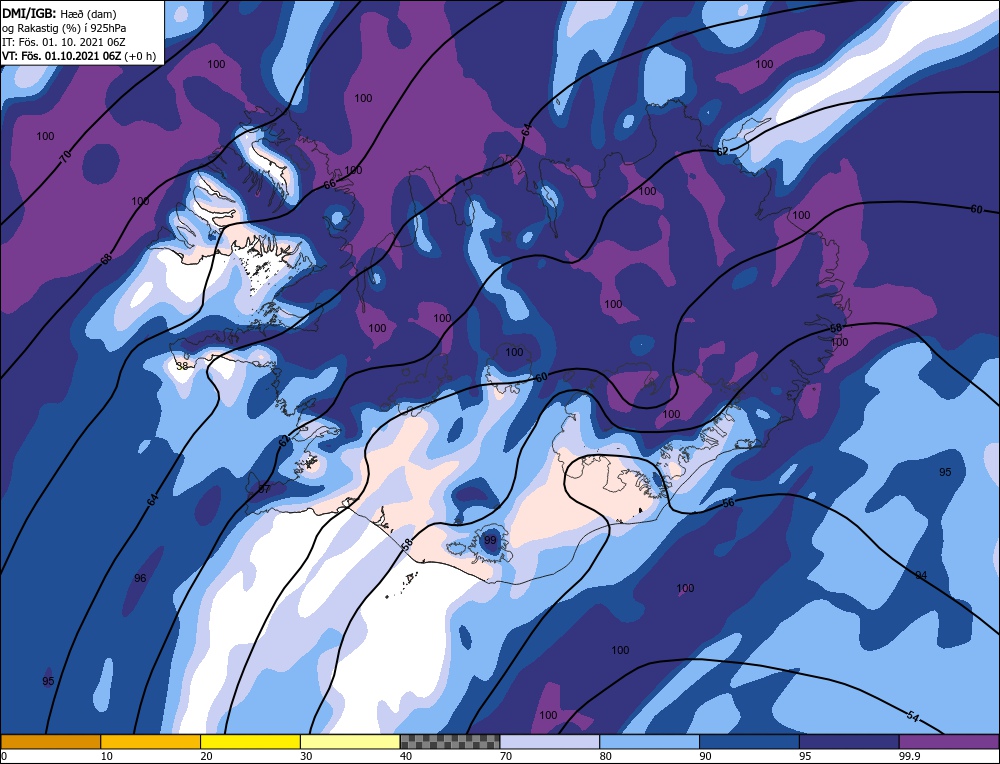
Task: Click the dark indigo 95–99.9 legend swatch
Action: (849, 741)
